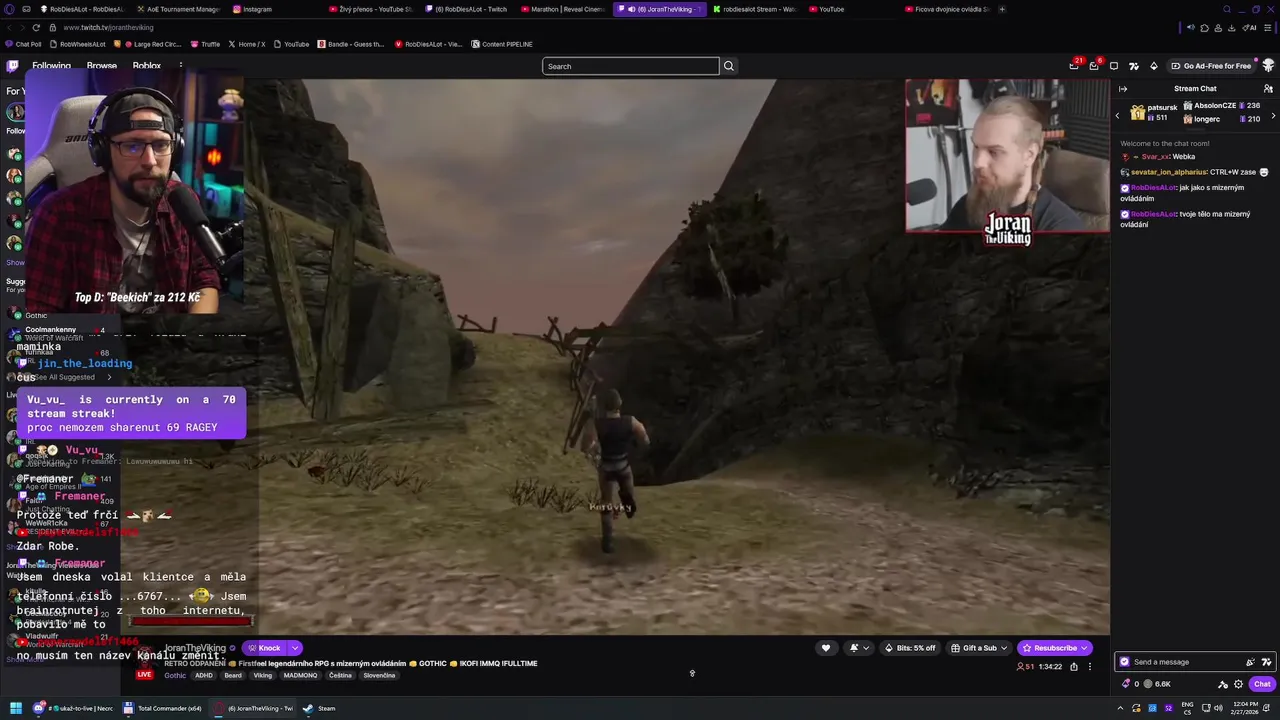This screenshot has height=720, width=1280.
Task: Switch to Instagram browser tab
Action: pos(251,9)
